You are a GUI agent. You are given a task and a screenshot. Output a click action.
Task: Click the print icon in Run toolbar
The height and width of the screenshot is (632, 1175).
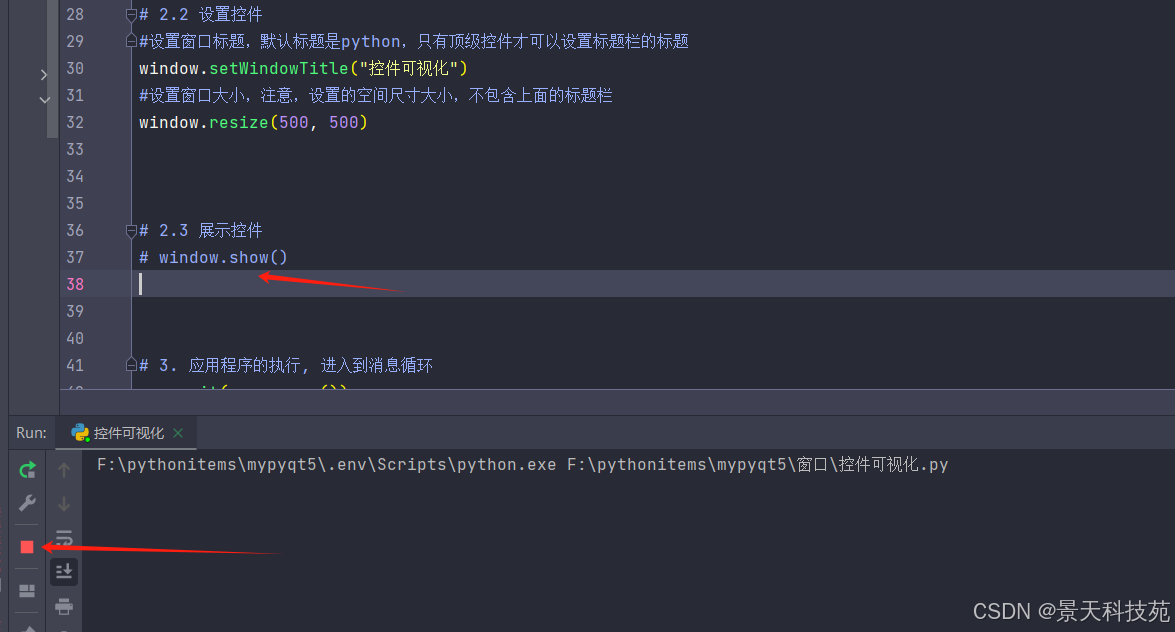64,606
